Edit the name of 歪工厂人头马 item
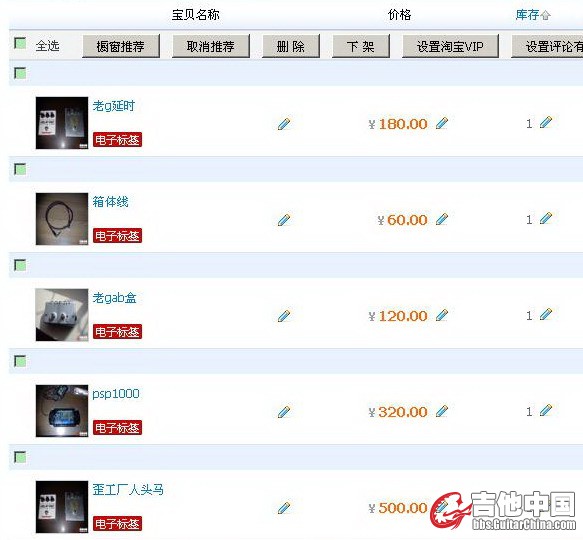583x540 pixels. tap(284, 508)
